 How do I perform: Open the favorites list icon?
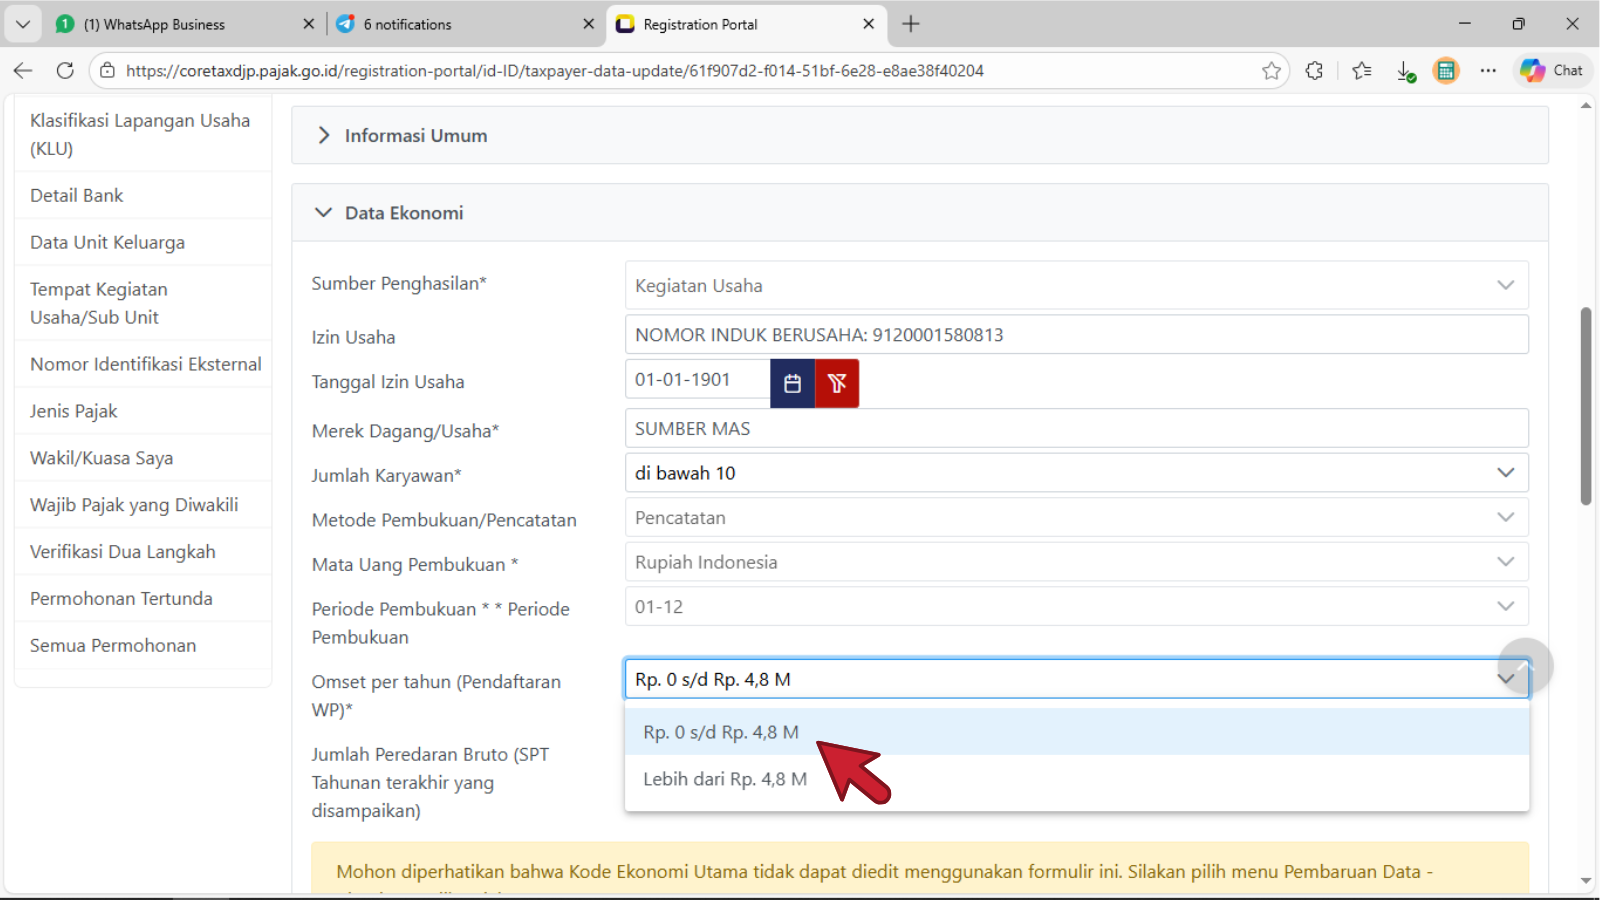1361,71
